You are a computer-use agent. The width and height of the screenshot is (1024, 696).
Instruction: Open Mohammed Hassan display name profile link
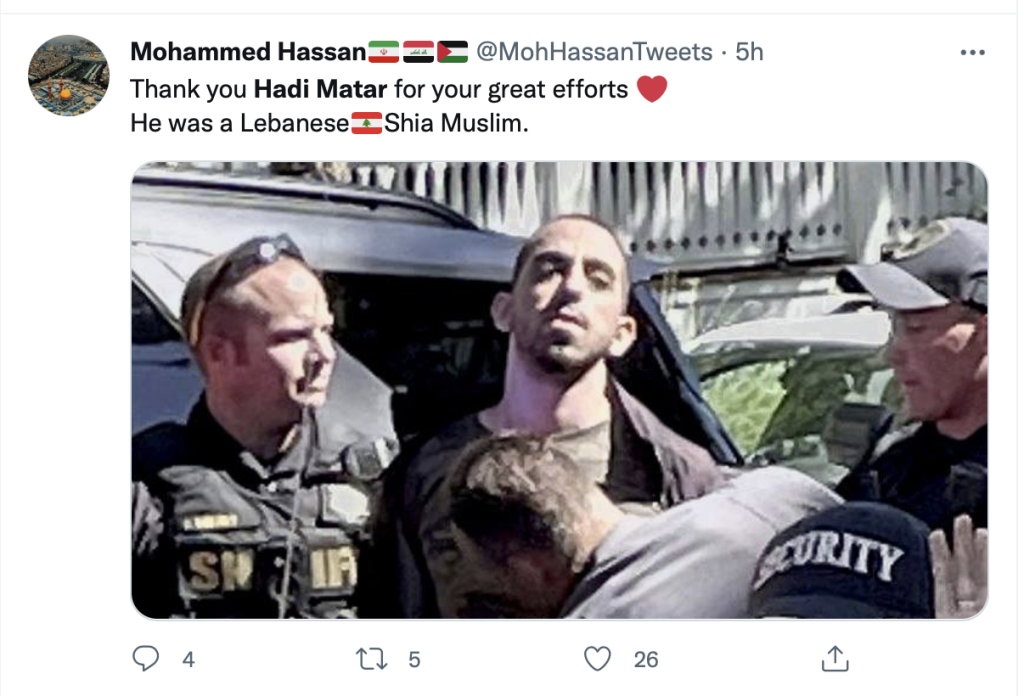(248, 52)
